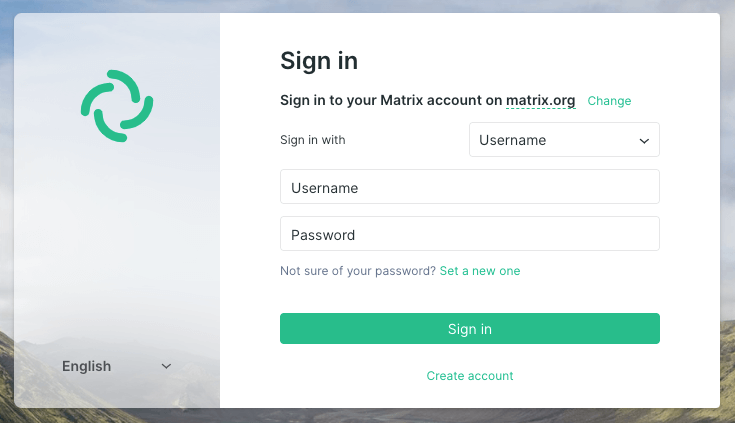
Task: Click the chevron next to English
Action: coord(166,366)
